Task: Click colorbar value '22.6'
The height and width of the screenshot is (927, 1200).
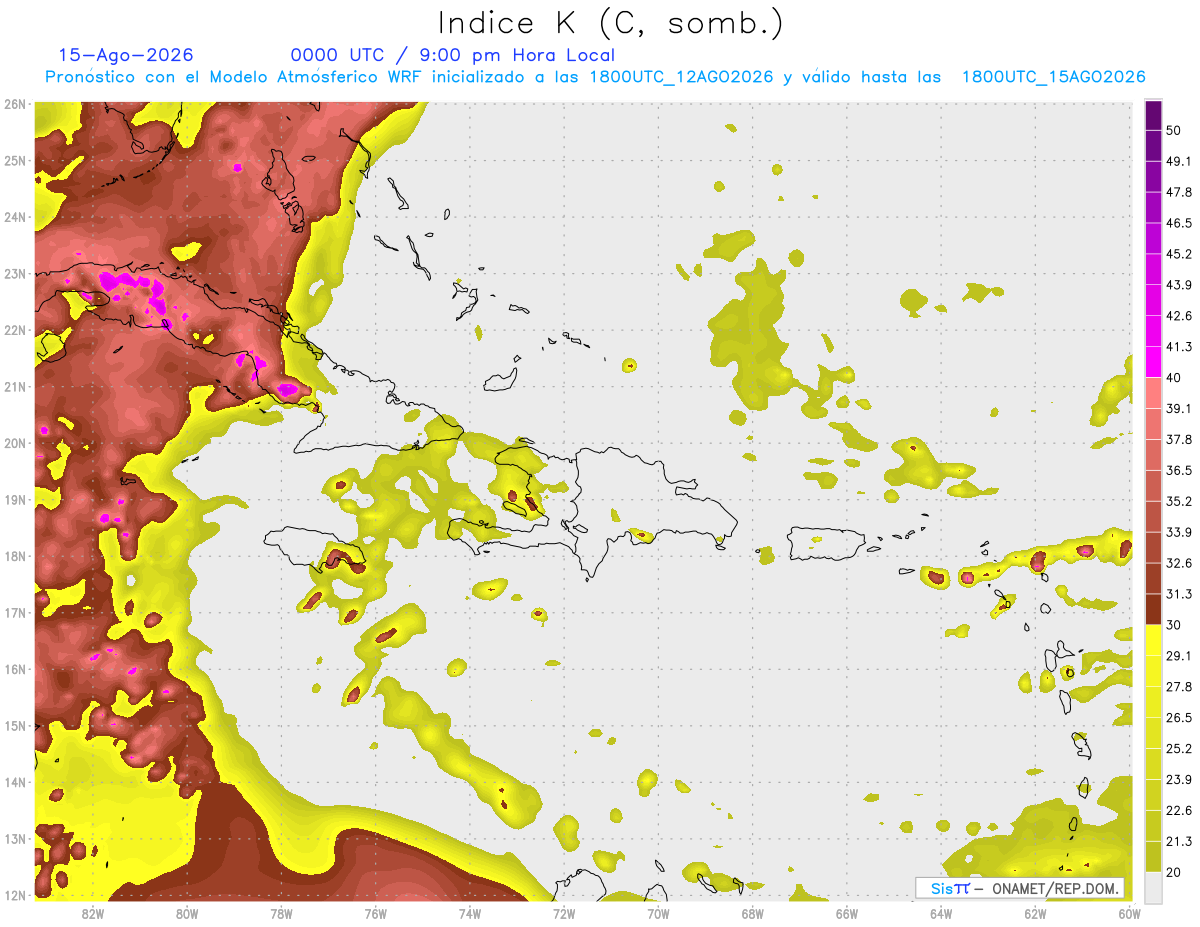Action: 1179,810
